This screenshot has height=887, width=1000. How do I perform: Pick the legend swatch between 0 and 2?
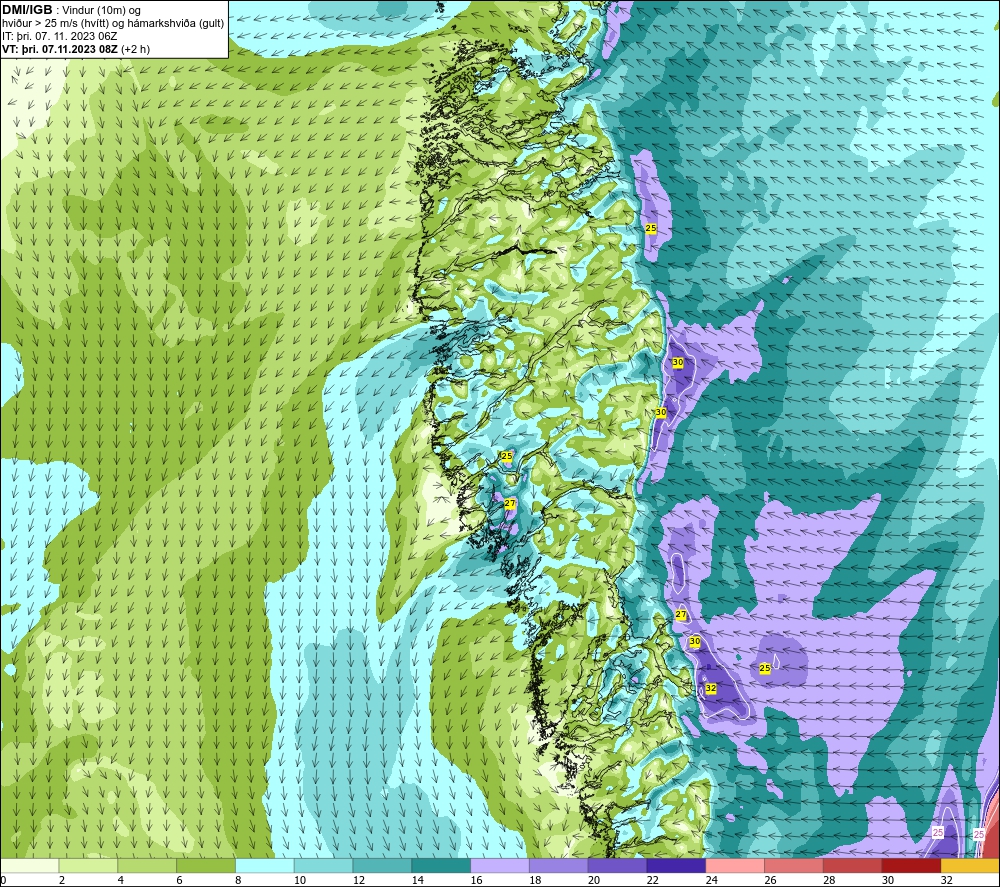click(29, 866)
